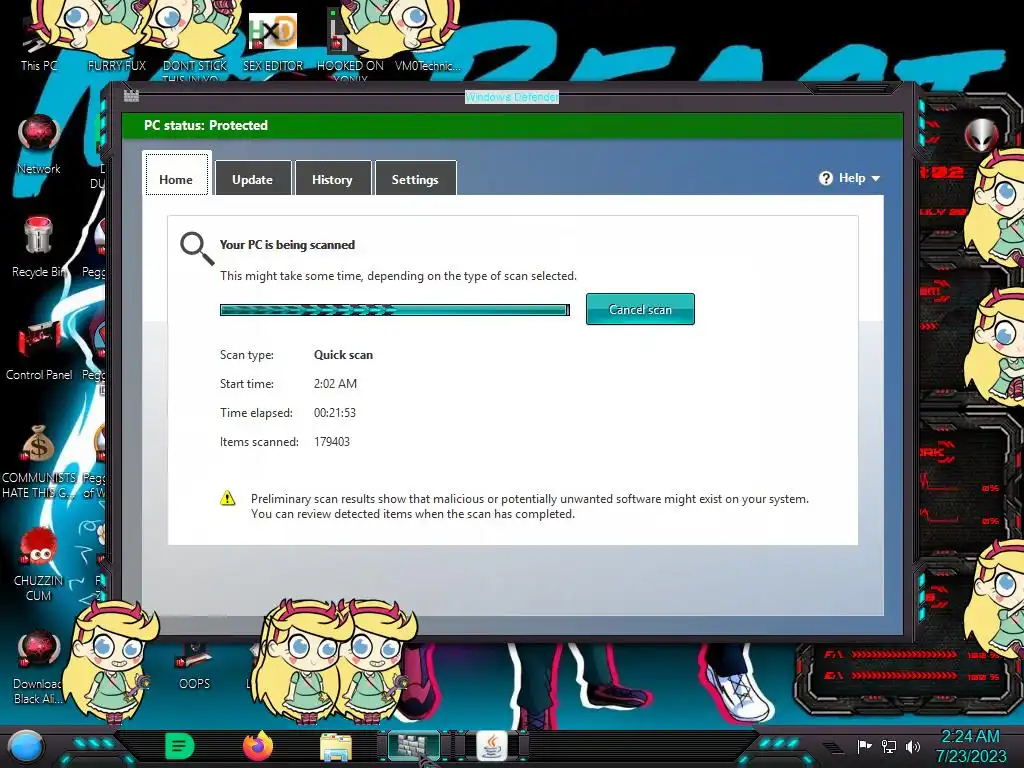The image size is (1024, 768).
Task: Click the Java icon in taskbar
Action: coord(492,746)
